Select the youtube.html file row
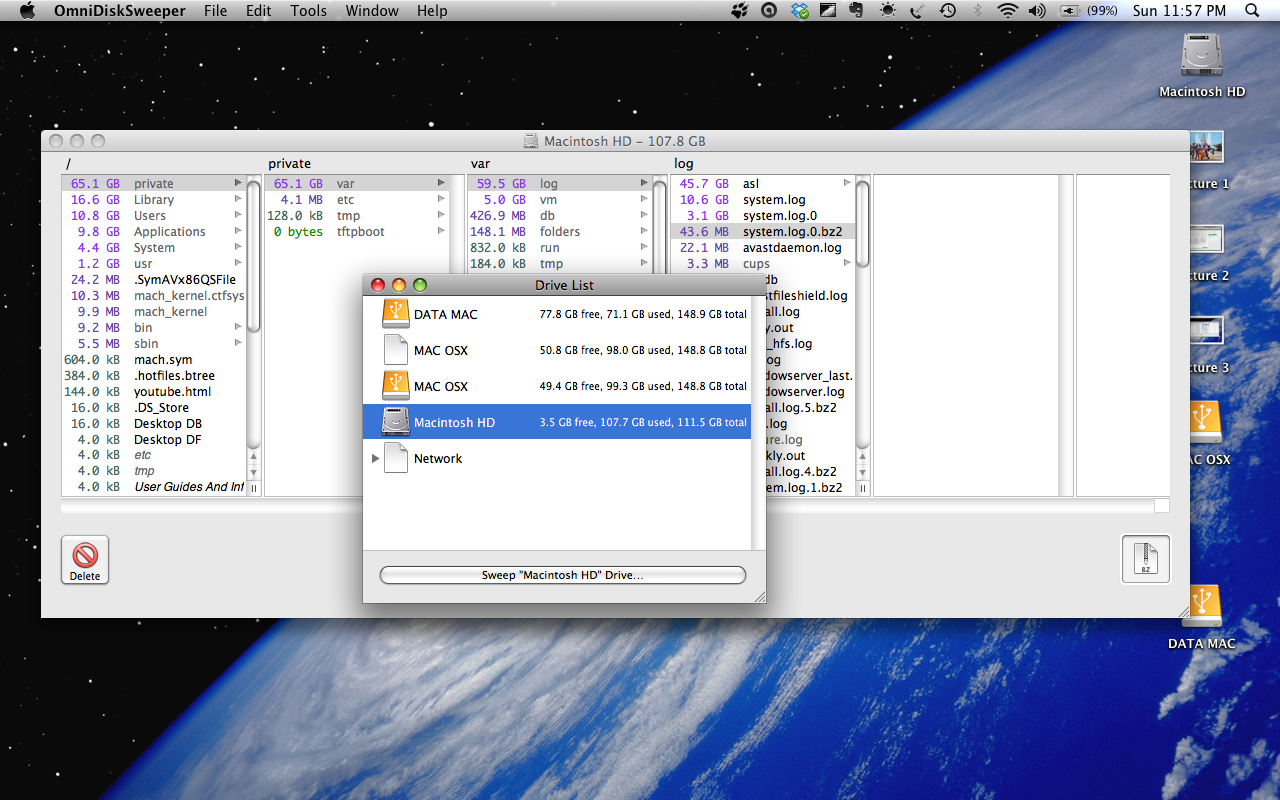Screen dimensions: 1280x800 click(154, 391)
